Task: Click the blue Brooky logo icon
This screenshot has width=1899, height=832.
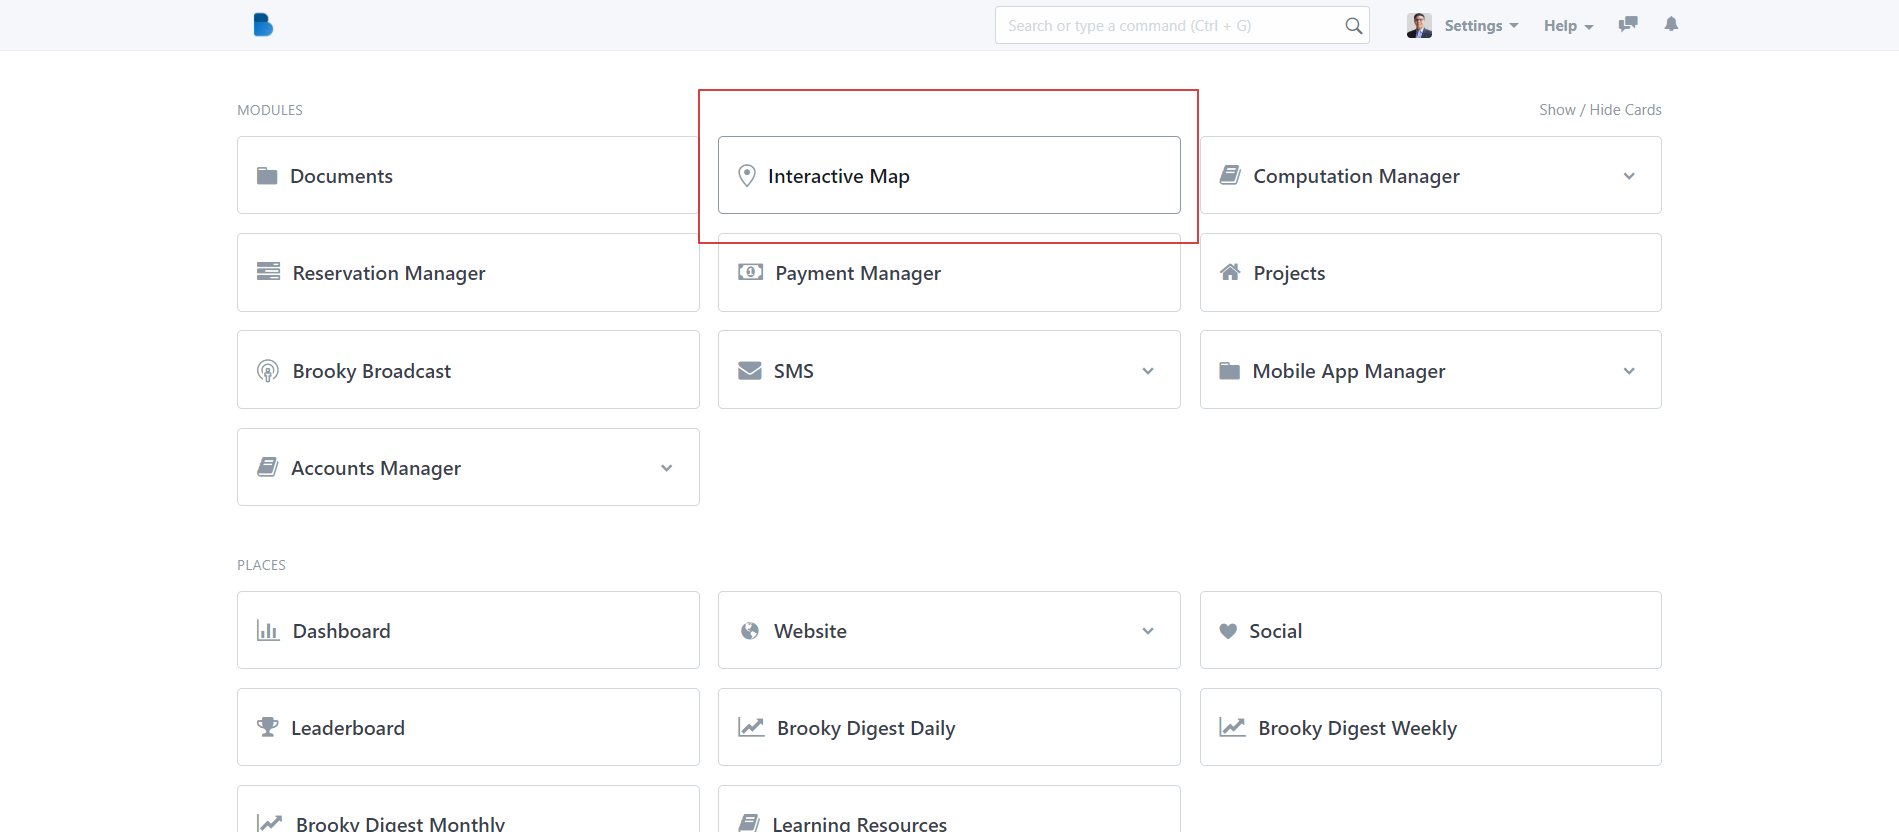Action: (x=263, y=25)
